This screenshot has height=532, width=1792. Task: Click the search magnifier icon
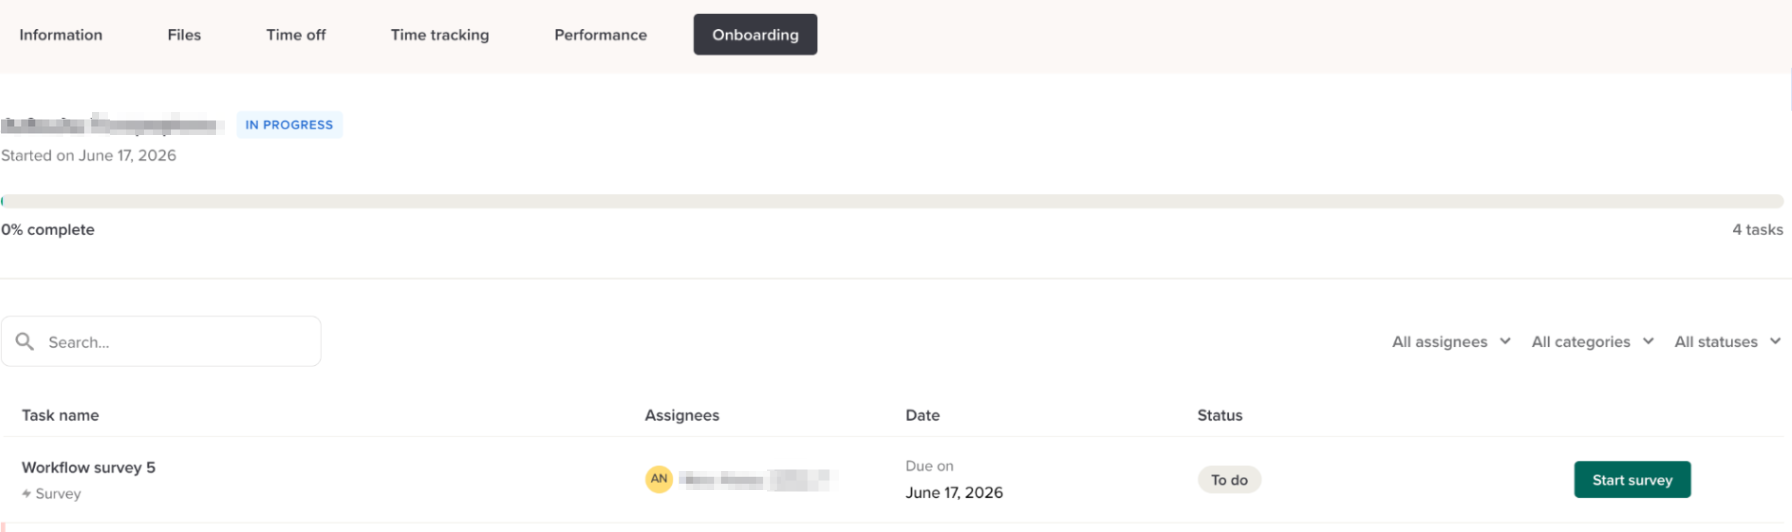click(25, 341)
